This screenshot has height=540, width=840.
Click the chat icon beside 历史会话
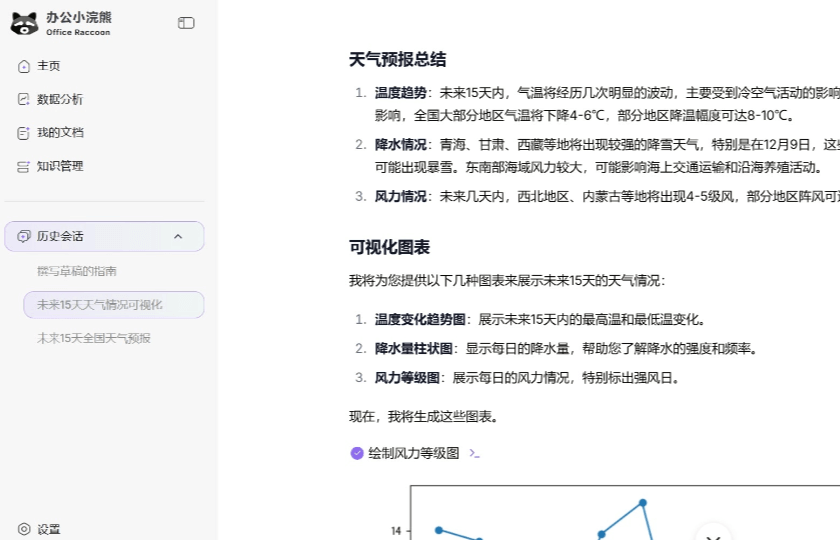pyautogui.click(x=24, y=236)
